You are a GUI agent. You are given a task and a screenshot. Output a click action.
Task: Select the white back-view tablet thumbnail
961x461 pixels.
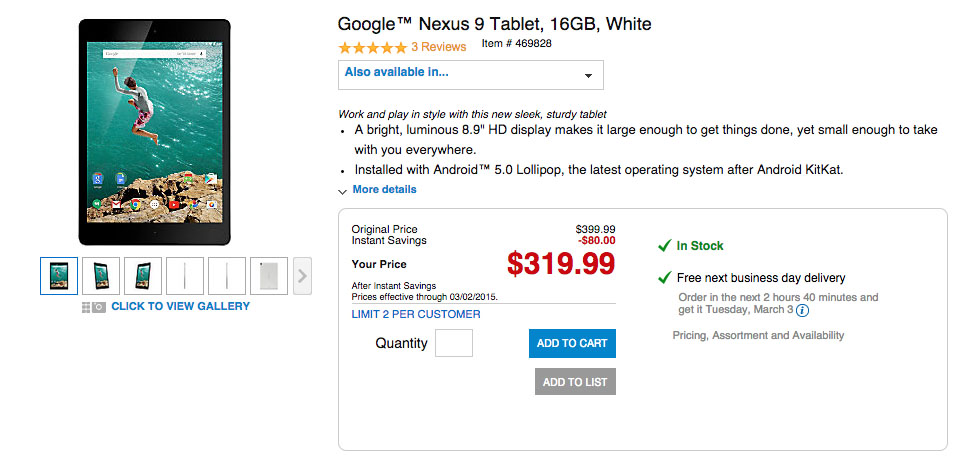[x=269, y=275]
